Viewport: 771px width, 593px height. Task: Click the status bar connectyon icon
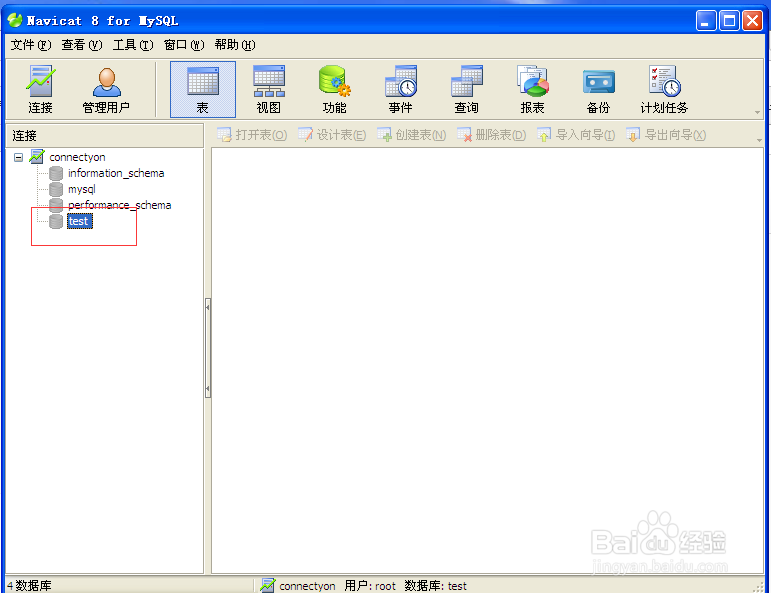pos(267,585)
